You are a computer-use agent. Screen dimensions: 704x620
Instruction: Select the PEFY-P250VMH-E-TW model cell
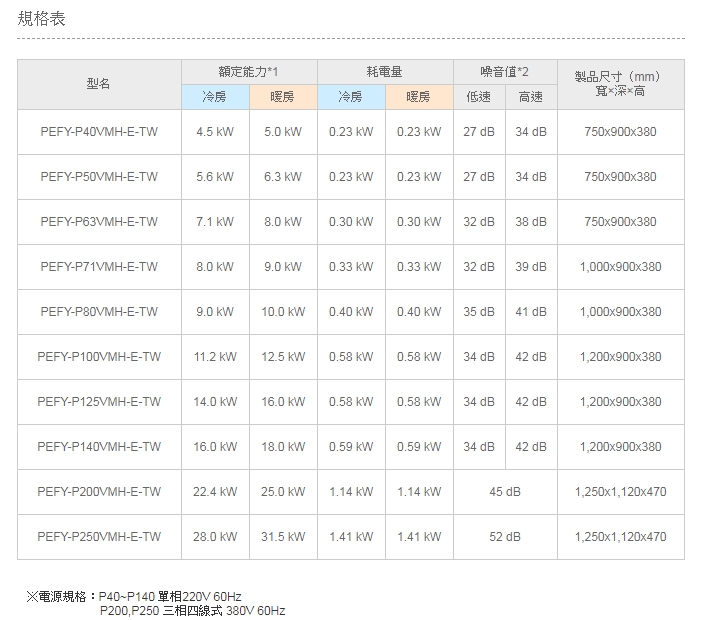(99, 537)
